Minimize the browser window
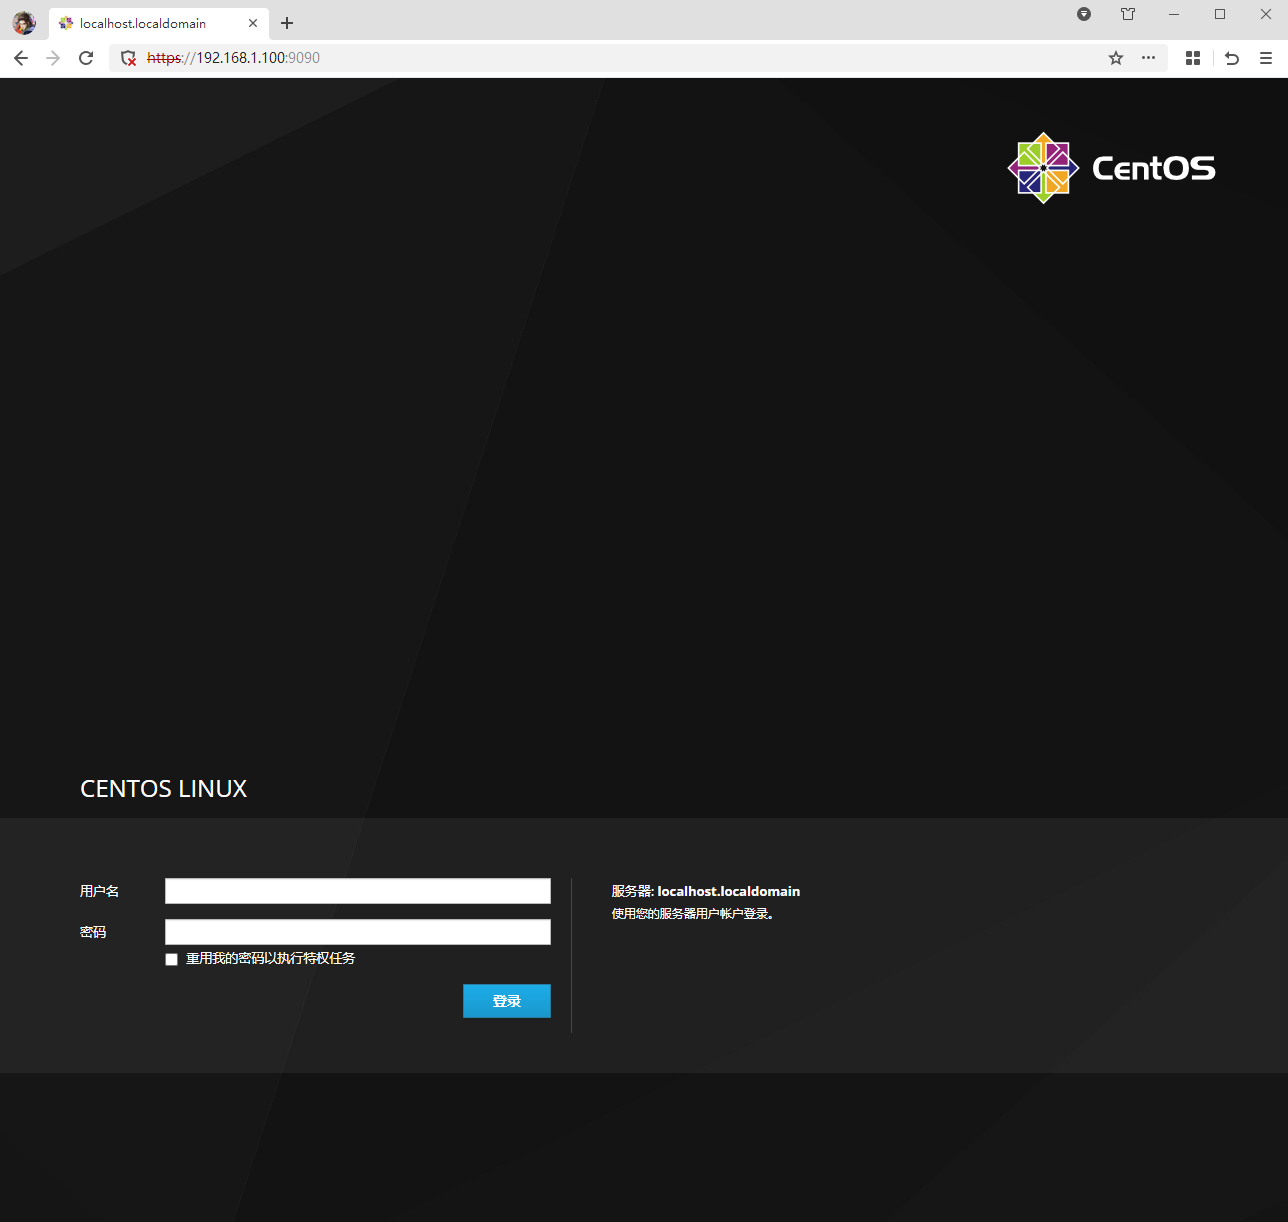The image size is (1288, 1222). coord(1174,14)
